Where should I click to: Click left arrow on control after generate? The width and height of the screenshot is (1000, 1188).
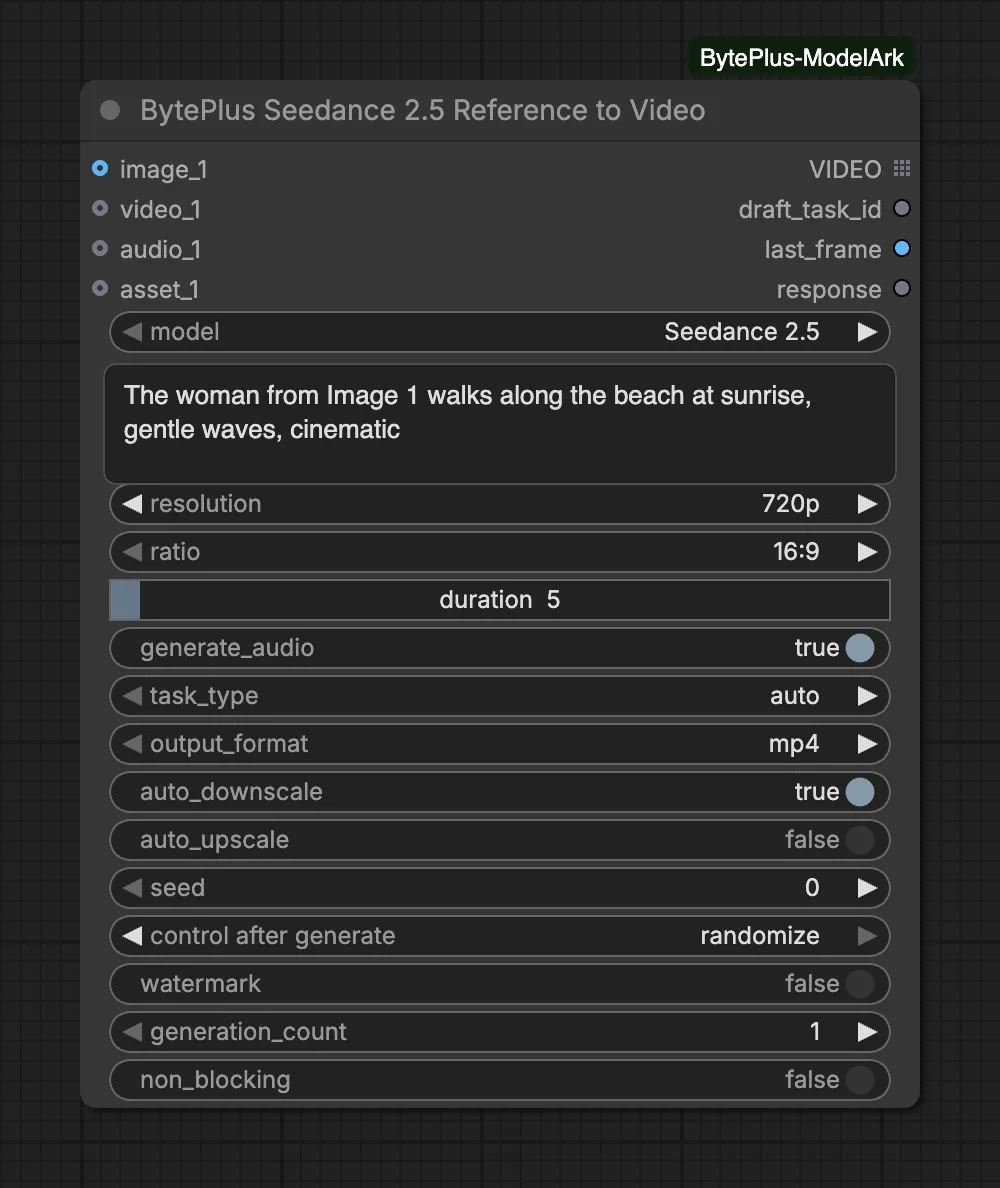coord(133,936)
